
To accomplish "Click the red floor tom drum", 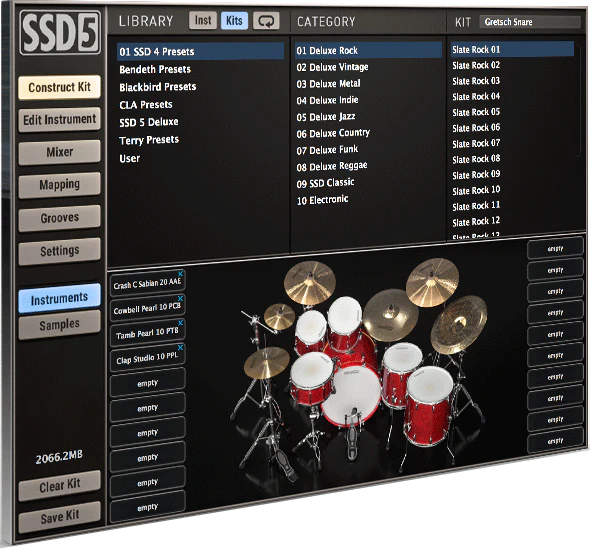I will [x=429, y=406].
